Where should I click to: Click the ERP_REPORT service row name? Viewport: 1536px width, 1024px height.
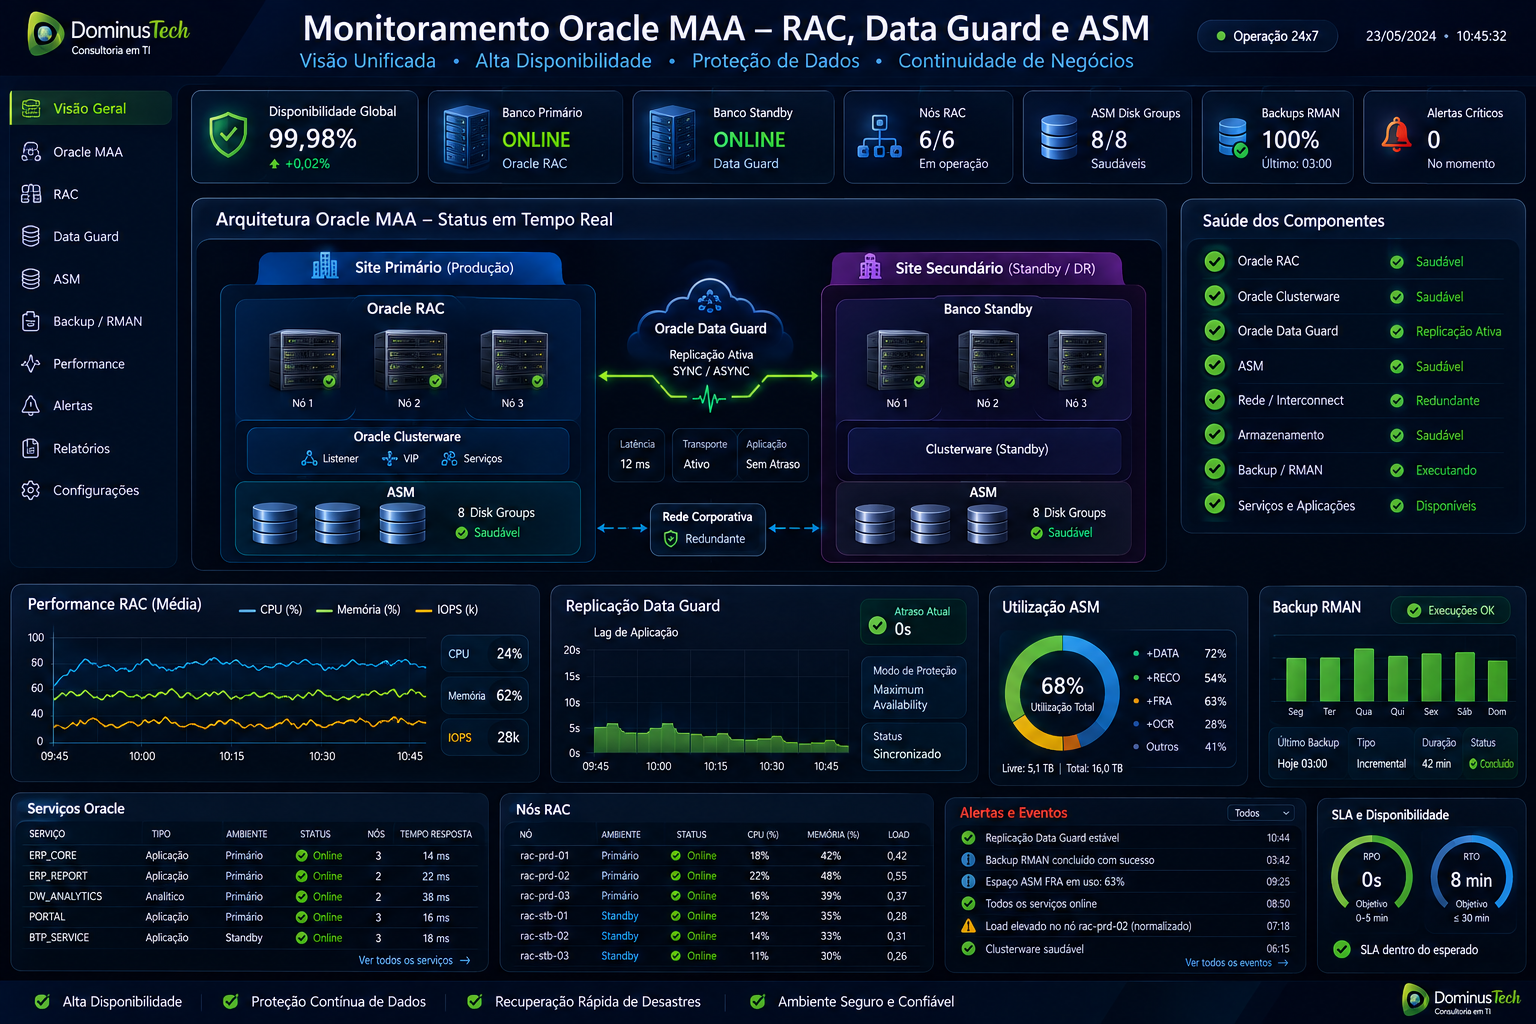(58, 876)
